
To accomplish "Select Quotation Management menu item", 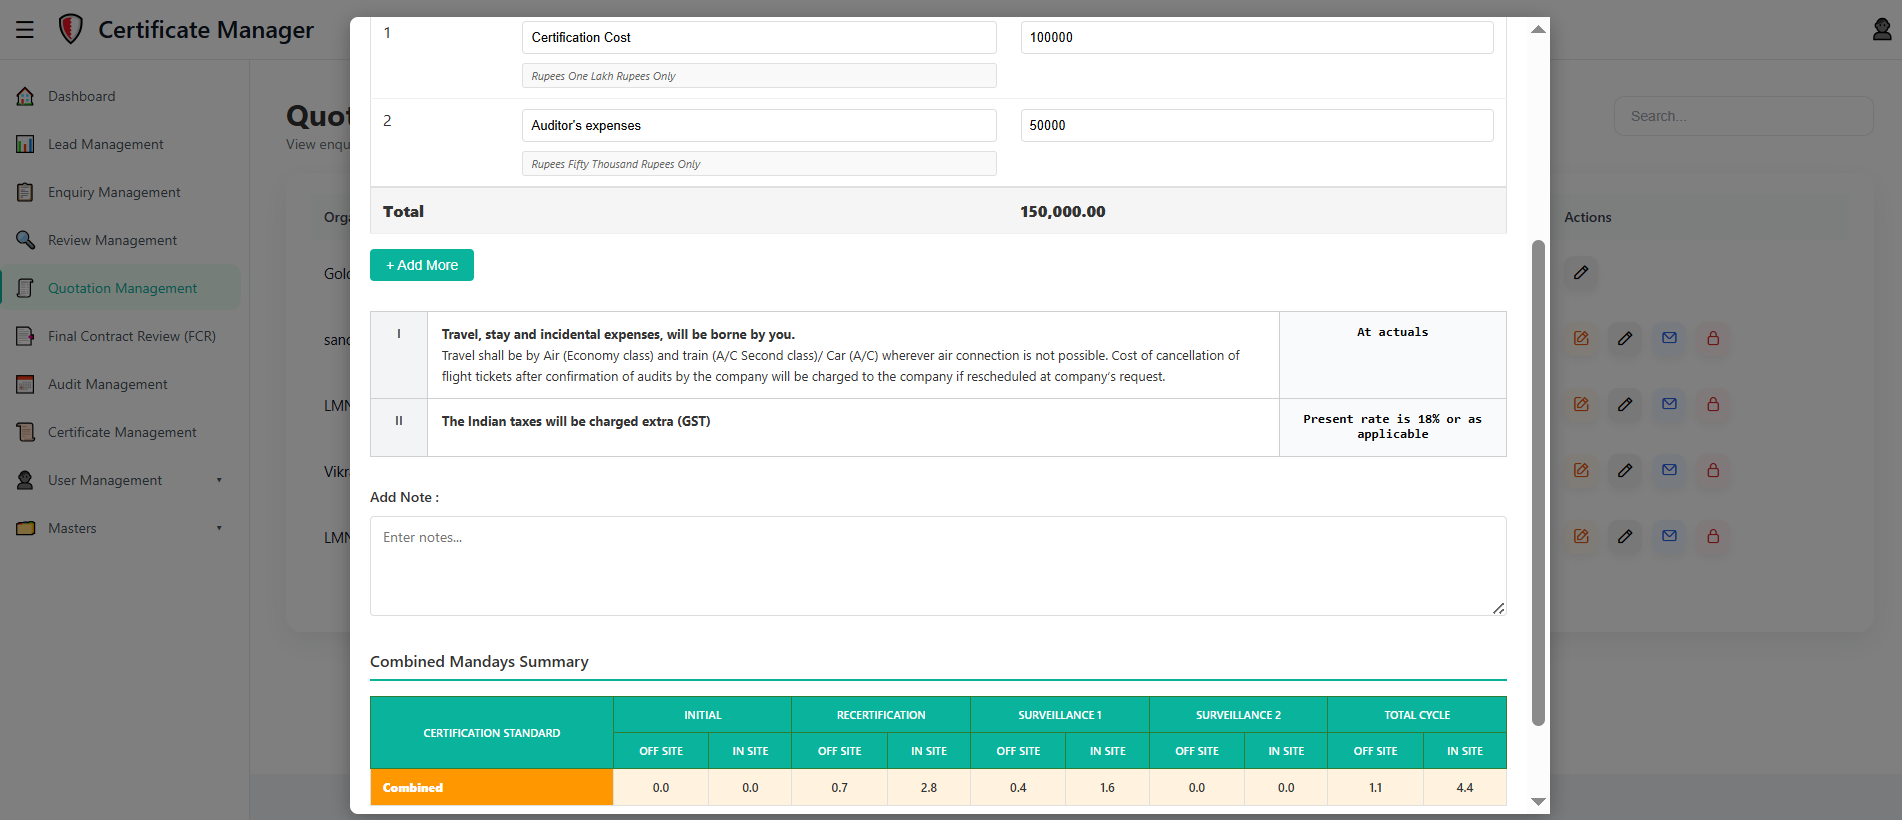I will (x=122, y=288).
